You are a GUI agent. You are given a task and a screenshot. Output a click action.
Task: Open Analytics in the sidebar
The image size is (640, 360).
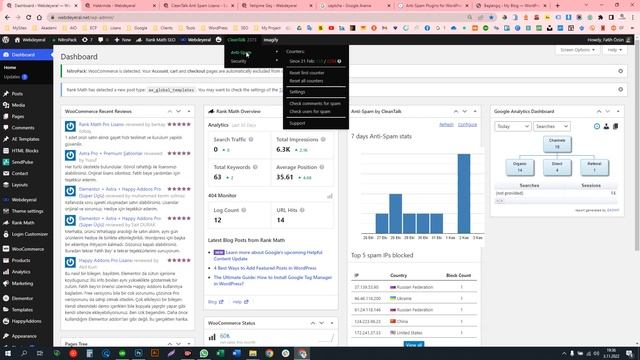(x=21, y=271)
